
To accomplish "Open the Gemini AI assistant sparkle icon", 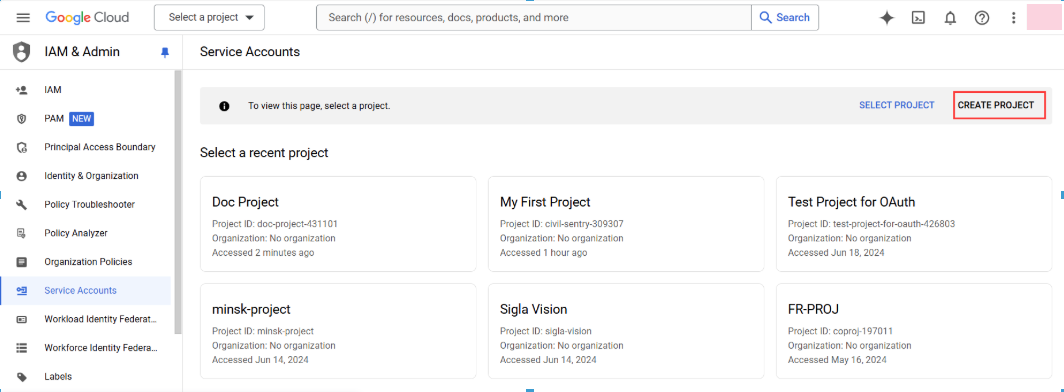I will click(886, 18).
